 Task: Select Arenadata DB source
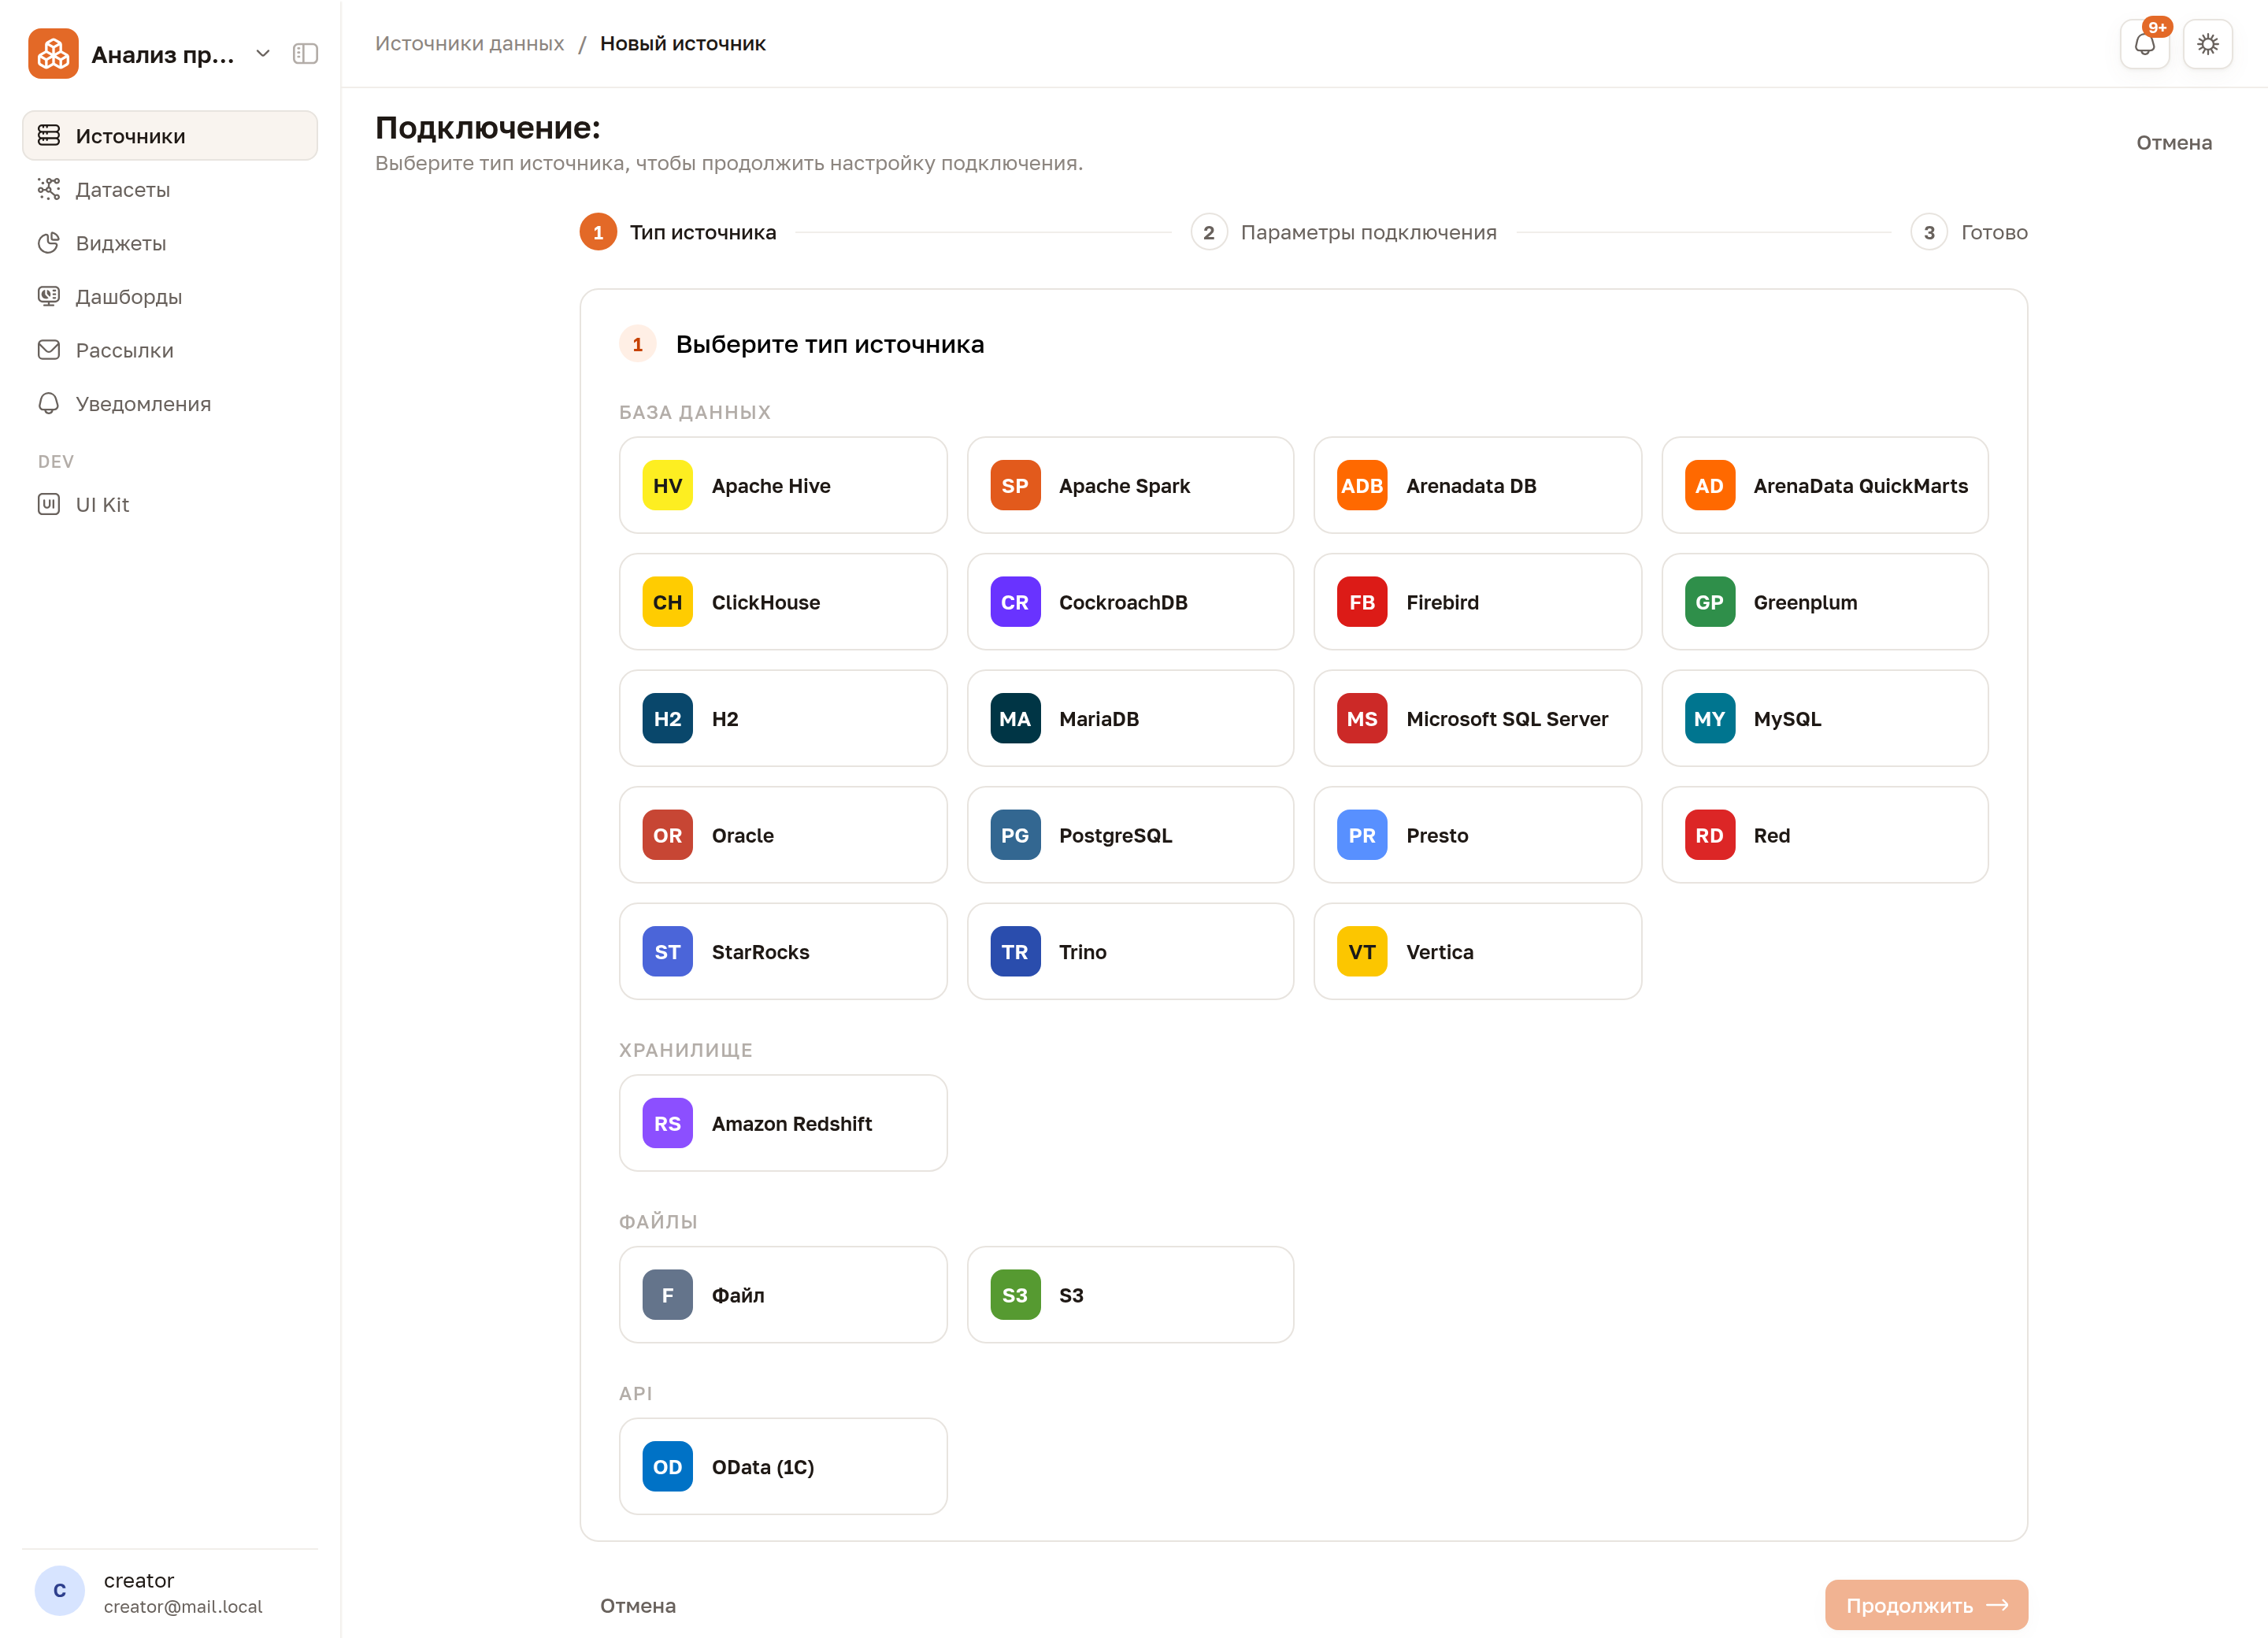pos(1477,485)
